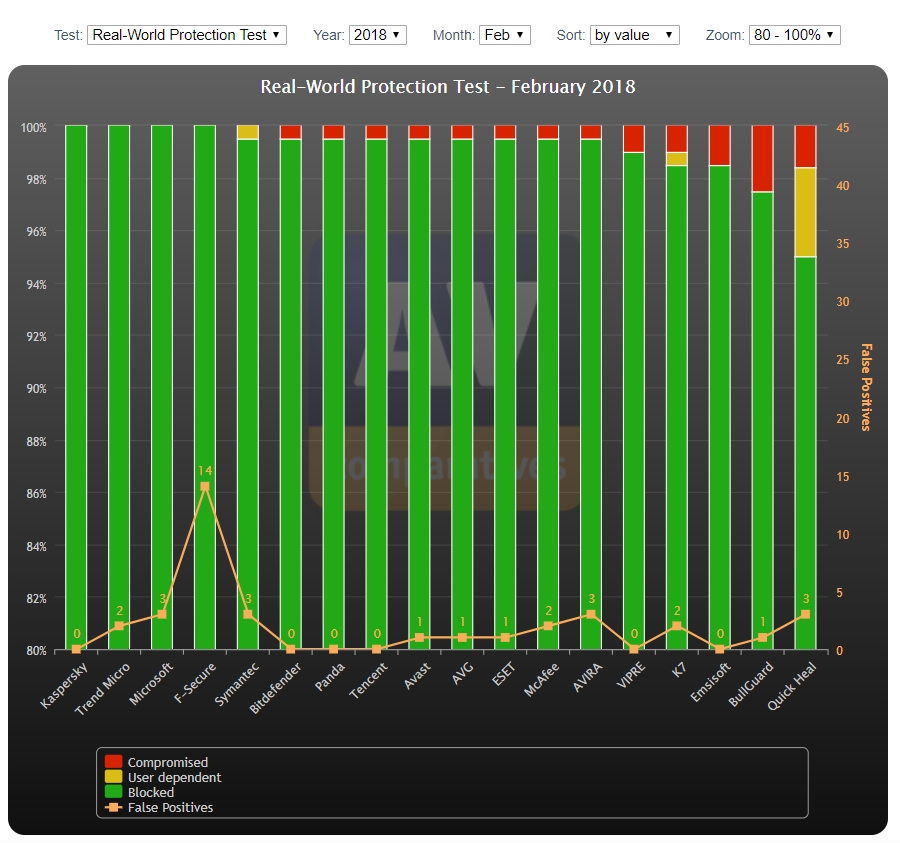Click the yellow user-dependent segment of Quick Heal bar
Screen dimensions: 900x843
point(805,212)
